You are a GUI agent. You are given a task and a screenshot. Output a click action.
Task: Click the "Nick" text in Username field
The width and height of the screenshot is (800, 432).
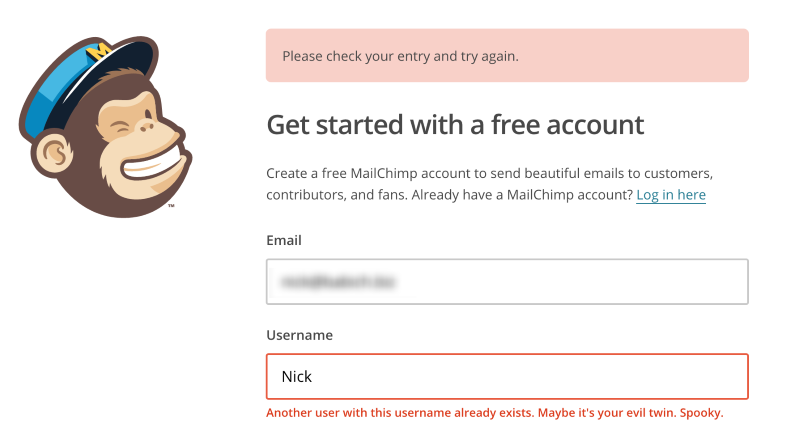pyautogui.click(x=297, y=377)
